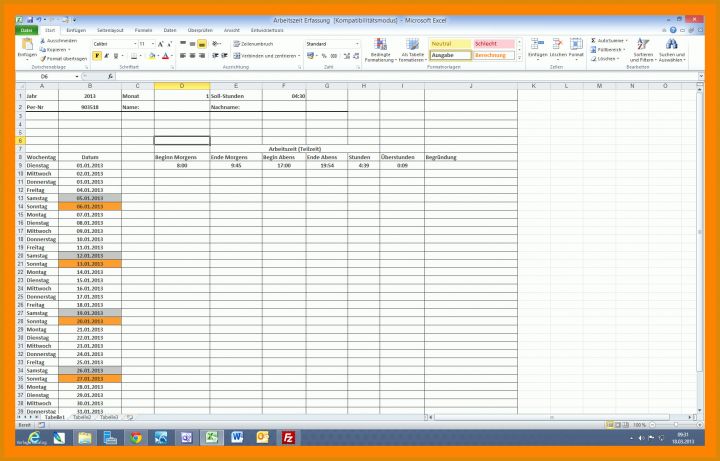The width and height of the screenshot is (720, 461).
Task: Add a decimal place
Action: point(346,56)
